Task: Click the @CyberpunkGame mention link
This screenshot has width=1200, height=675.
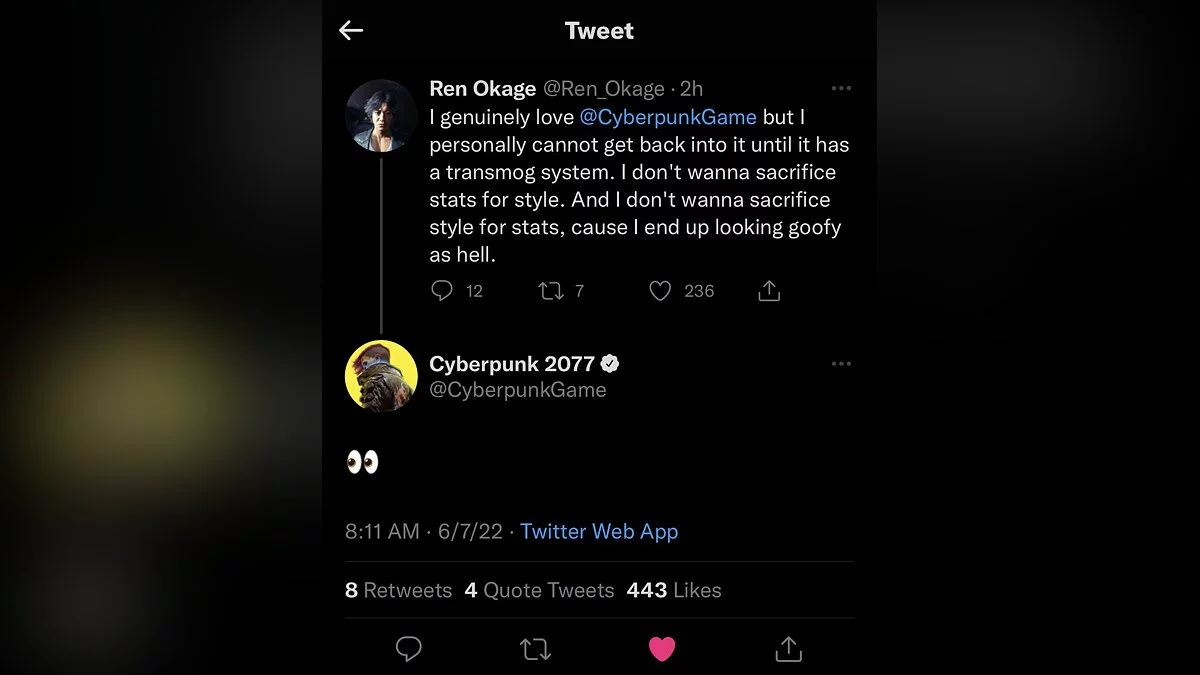Action: pyautogui.click(x=668, y=117)
